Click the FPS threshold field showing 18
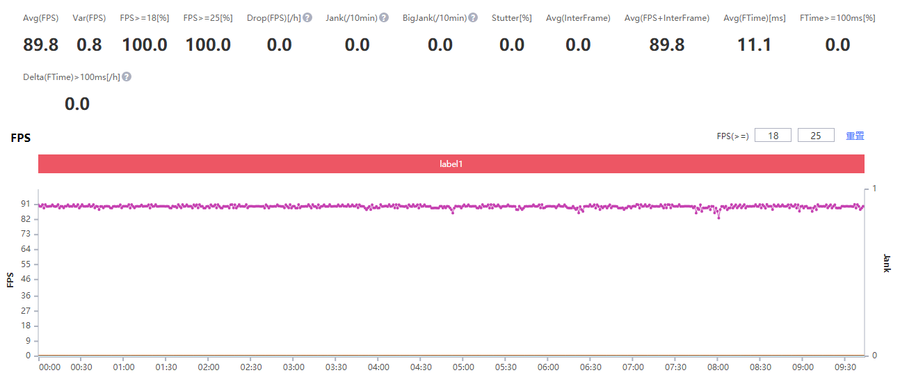Image resolution: width=900 pixels, height=375 pixels. 773,136
